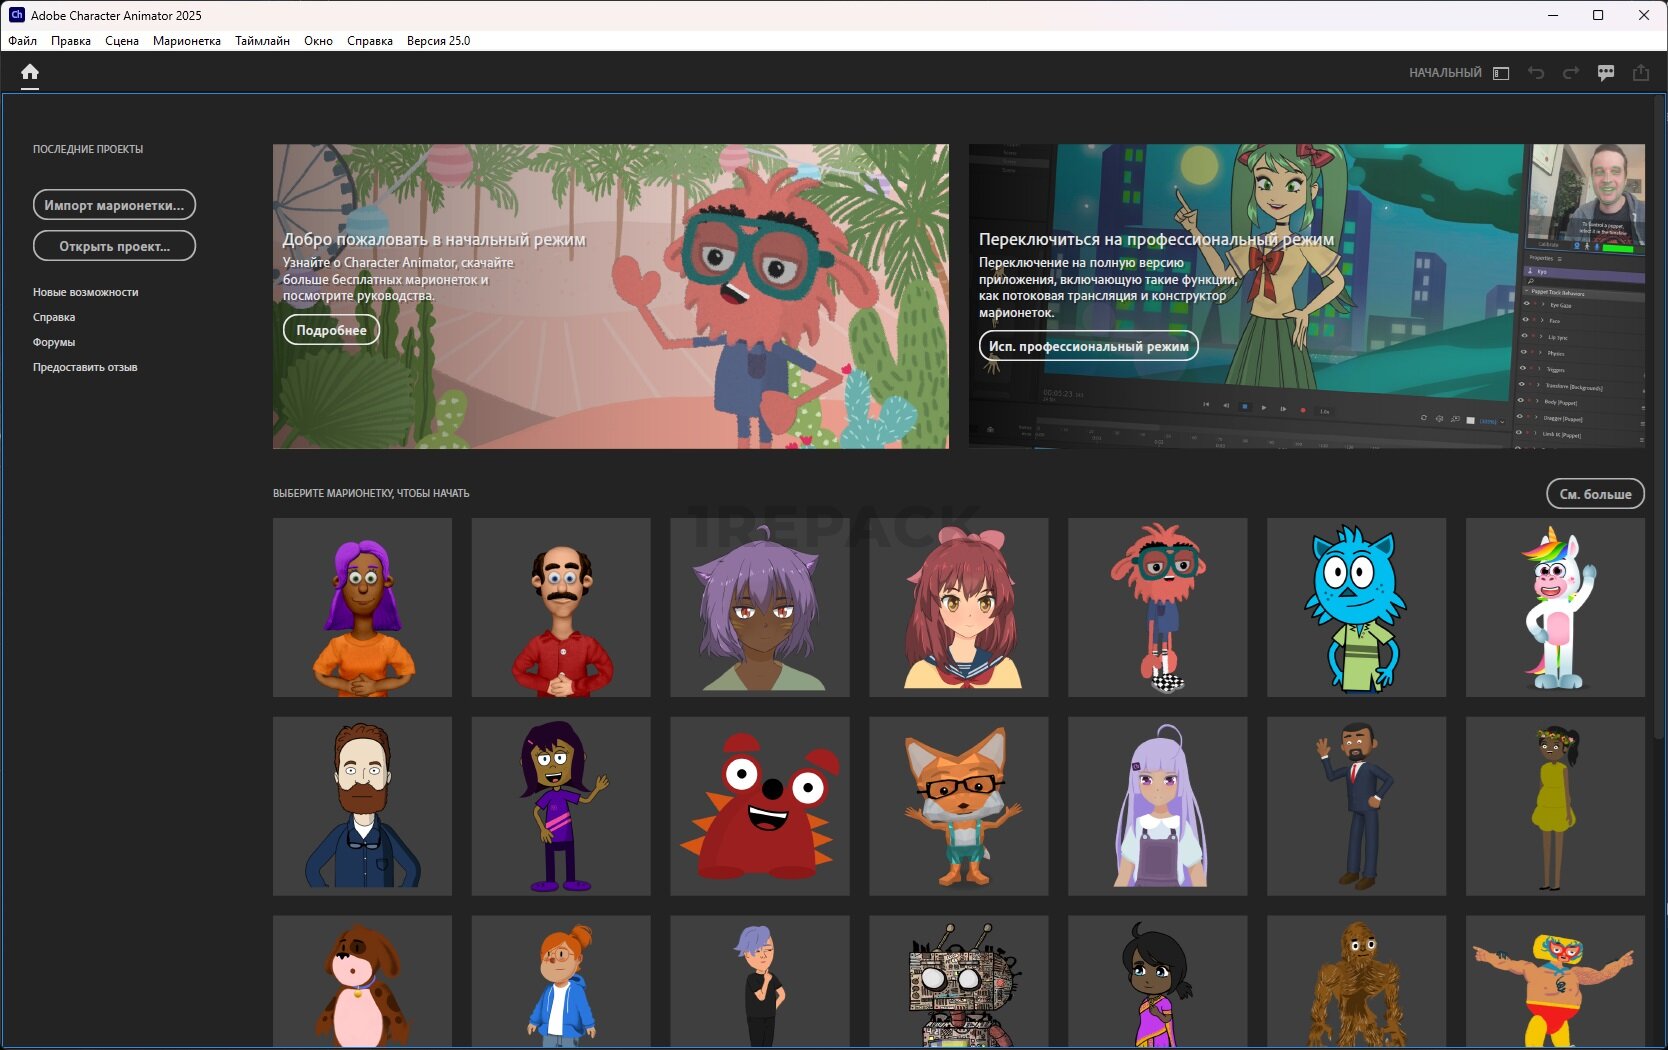The height and width of the screenshot is (1050, 1668).
Task: Click the Импорт марионетки button
Action: 114,205
